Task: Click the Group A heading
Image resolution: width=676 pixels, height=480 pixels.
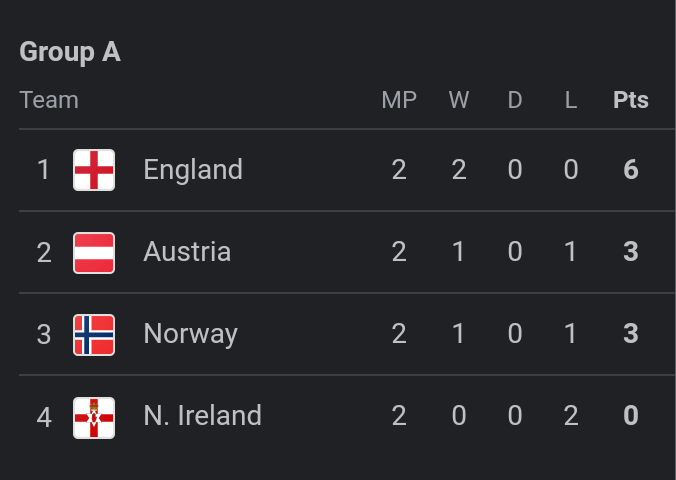Action: pyautogui.click(x=70, y=52)
